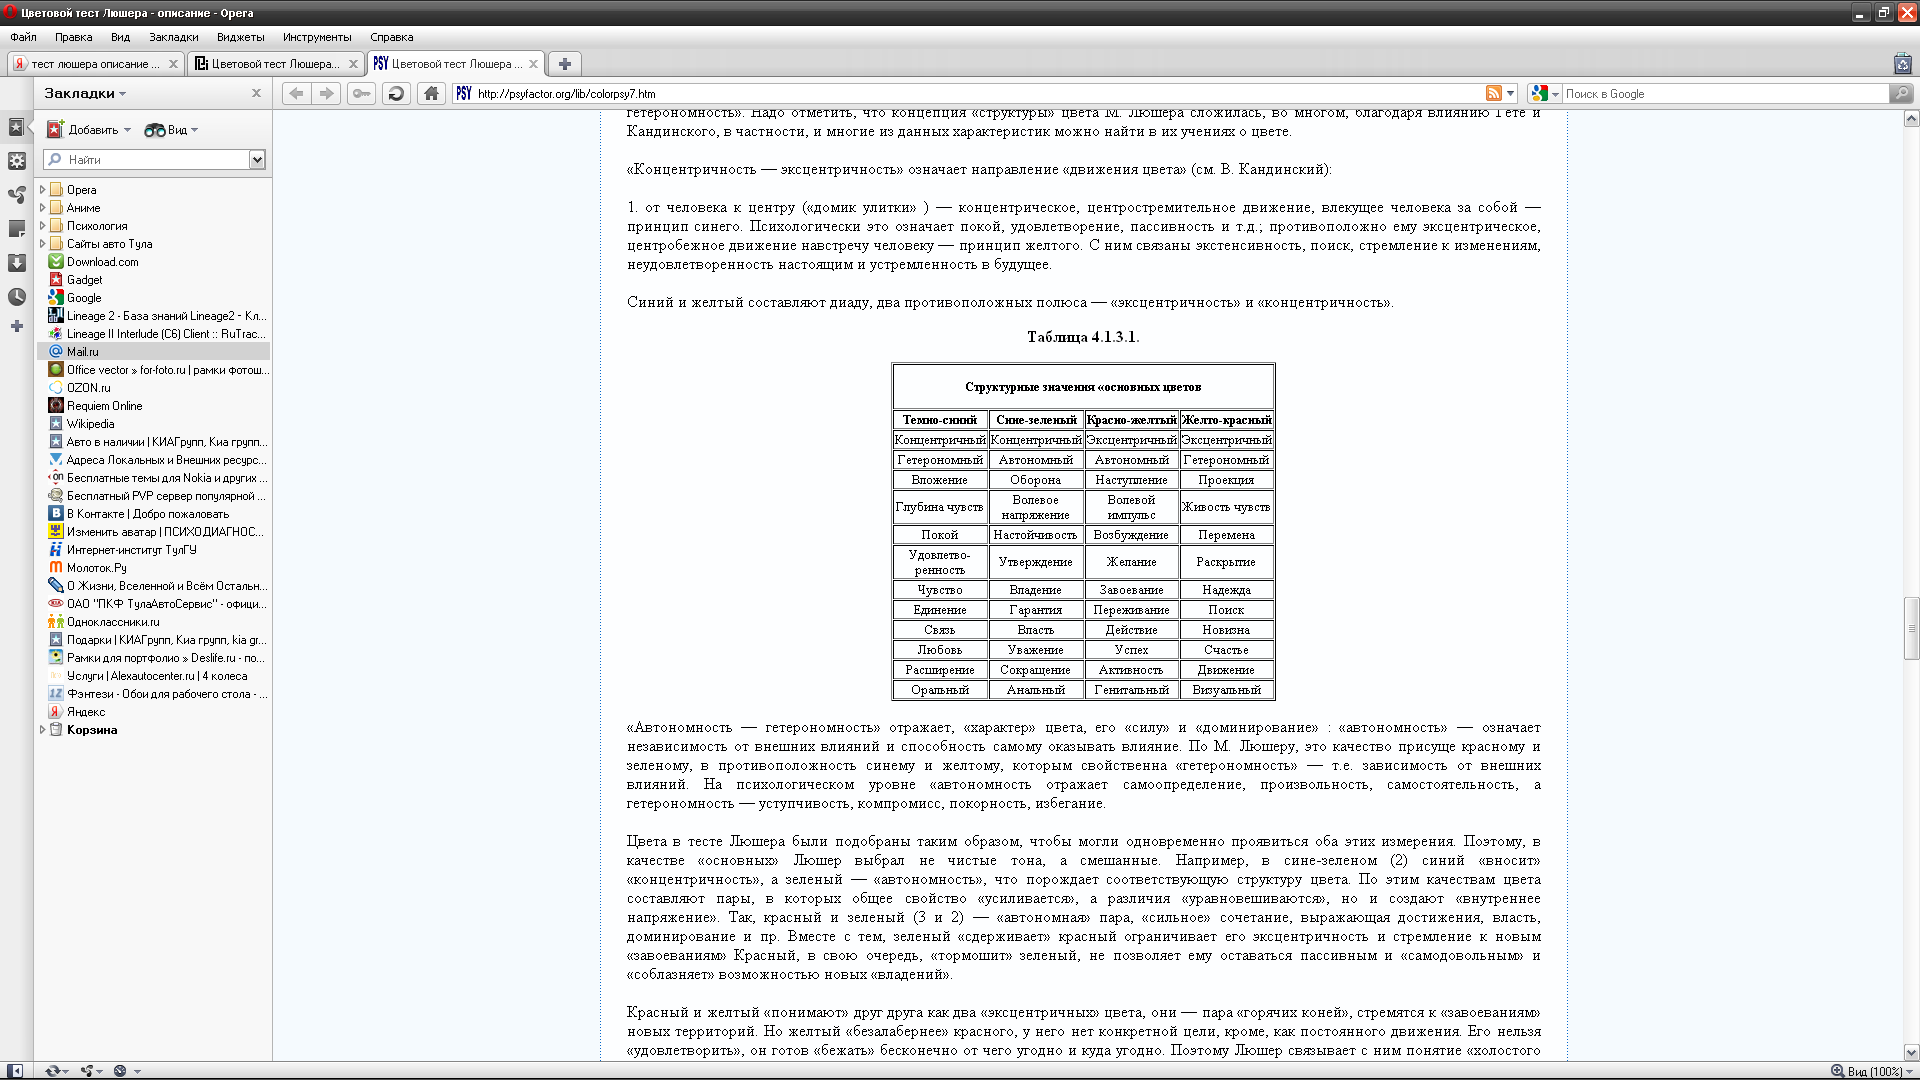
Task: Open the Notes panel icon
Action: [x=16, y=229]
